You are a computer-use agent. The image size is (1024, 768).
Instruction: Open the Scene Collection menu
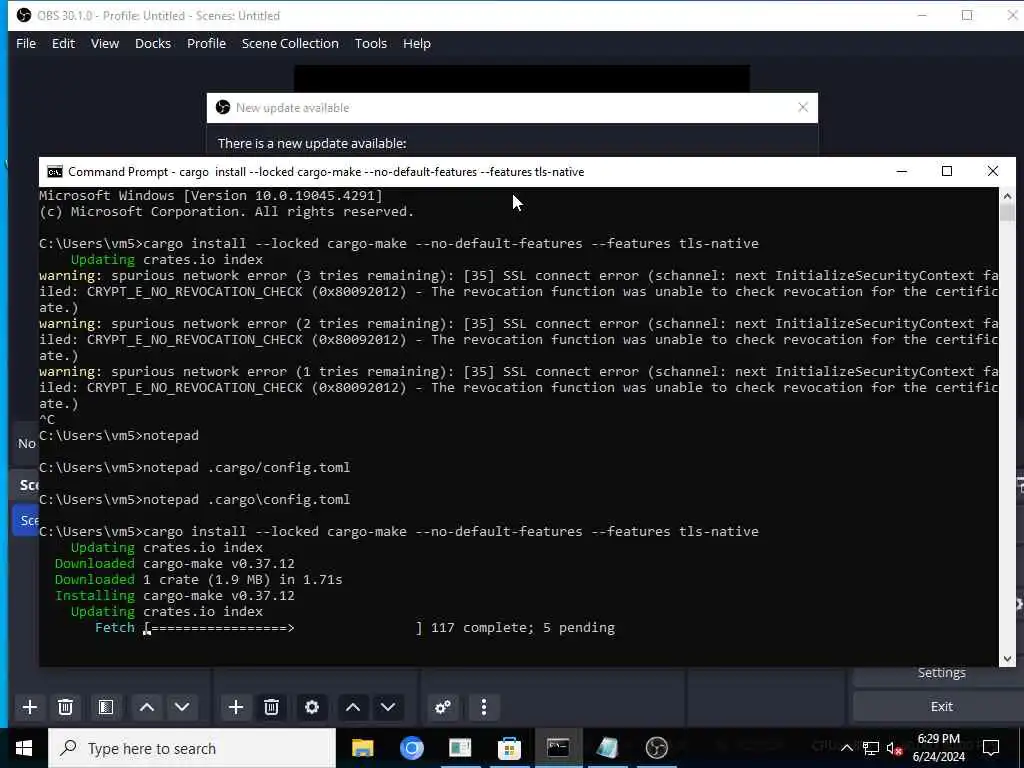tap(290, 43)
